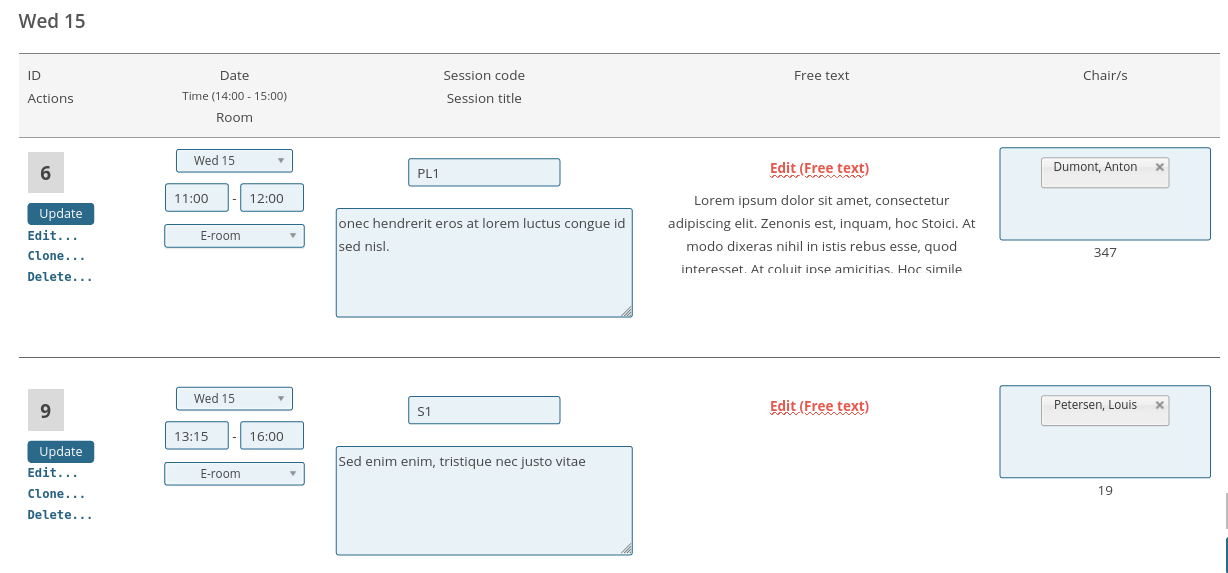Delete session 9
The height and width of the screenshot is (573, 1228).
[60, 515]
